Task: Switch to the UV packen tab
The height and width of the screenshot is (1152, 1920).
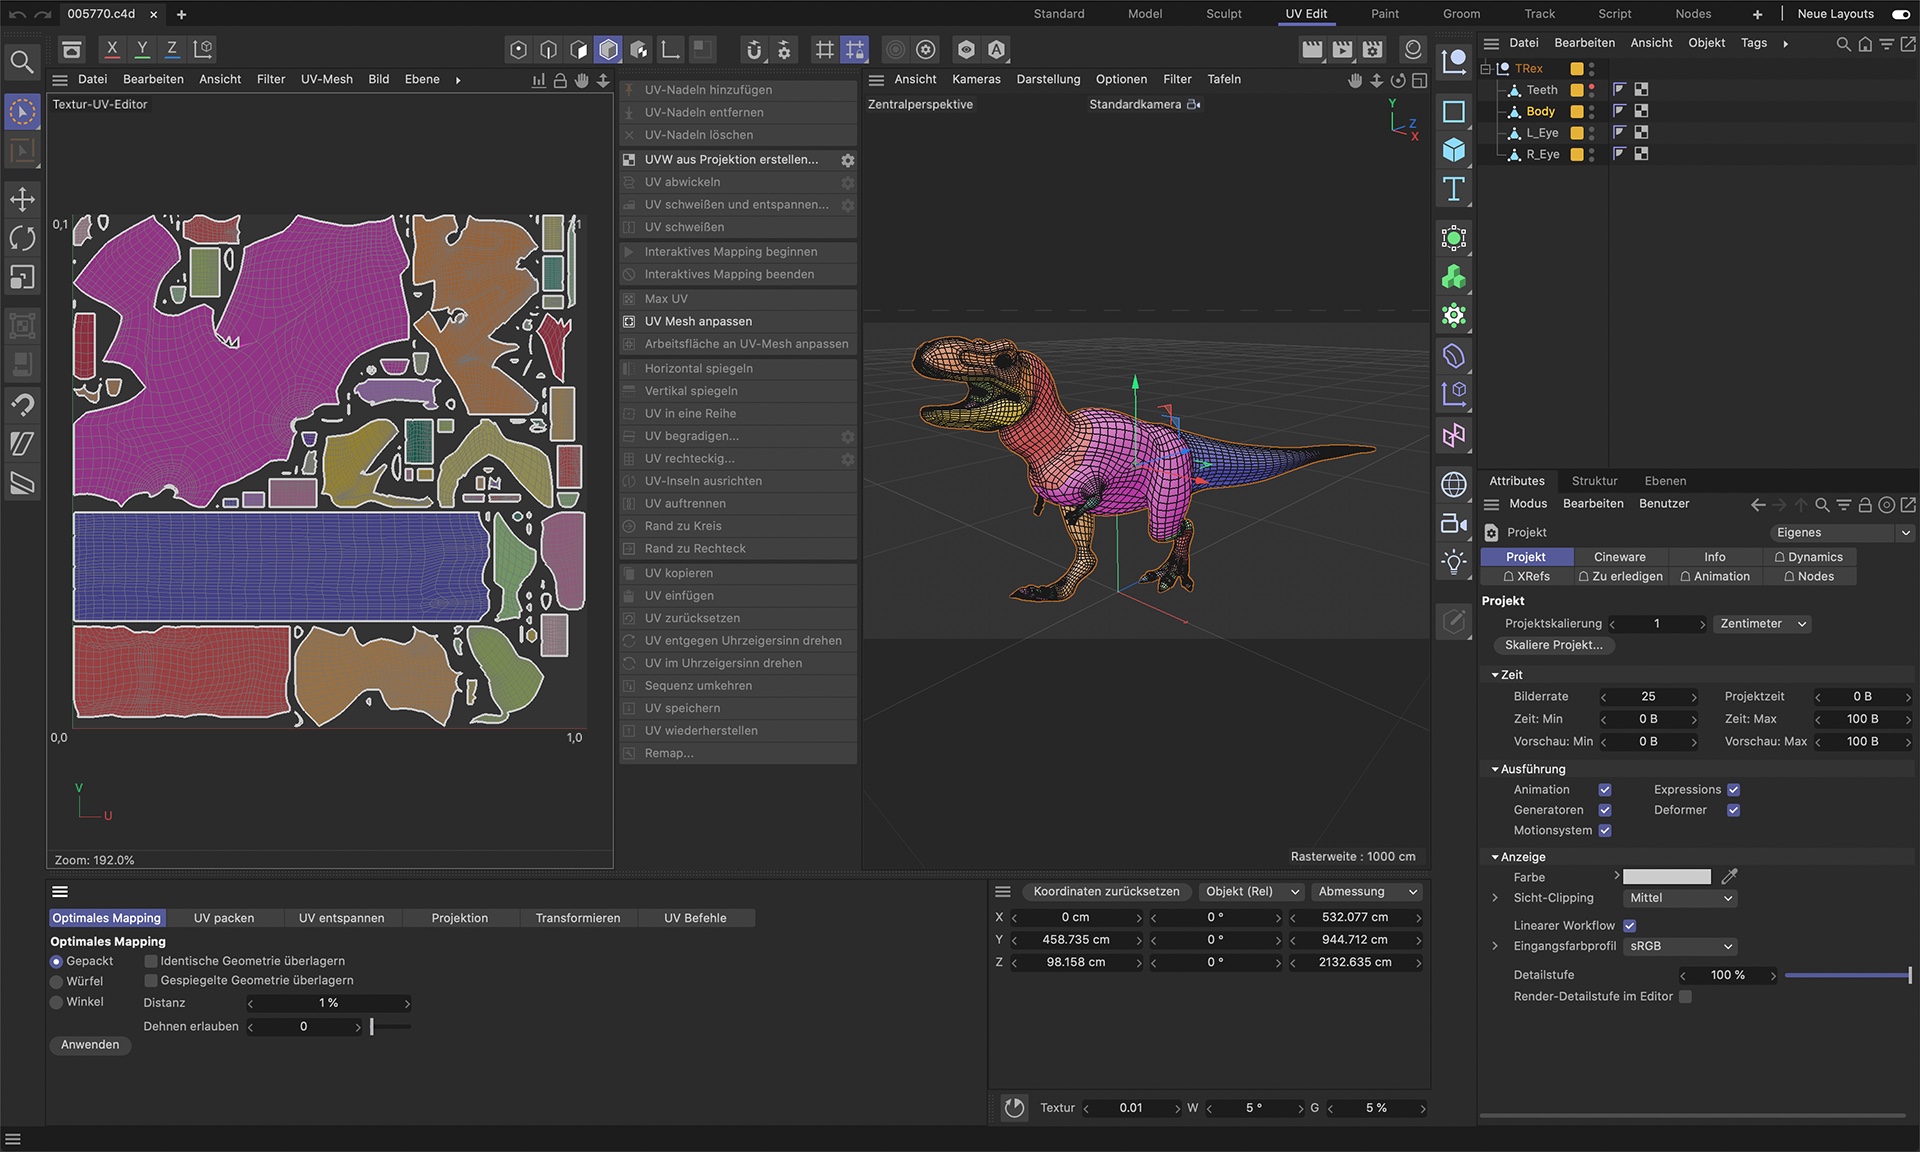Action: (x=224, y=918)
